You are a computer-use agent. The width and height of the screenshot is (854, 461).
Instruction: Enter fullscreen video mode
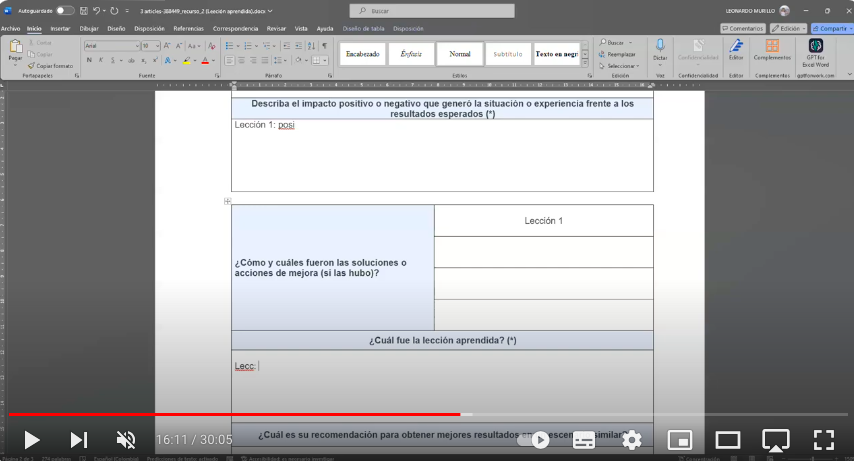click(x=823, y=439)
